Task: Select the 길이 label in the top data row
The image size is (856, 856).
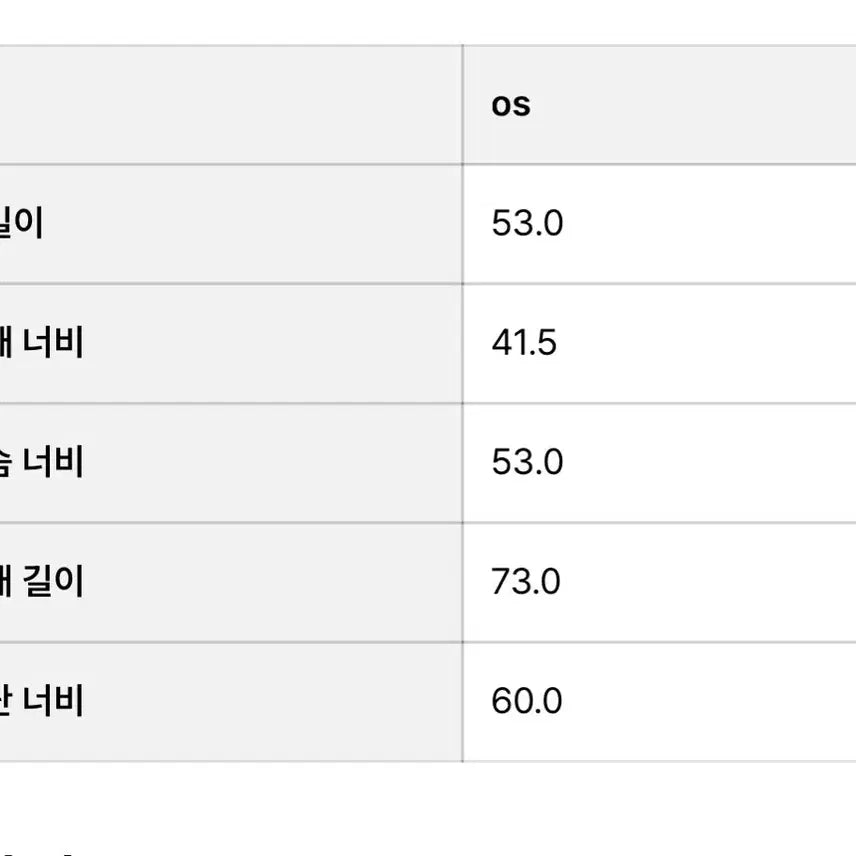Action: point(21,223)
